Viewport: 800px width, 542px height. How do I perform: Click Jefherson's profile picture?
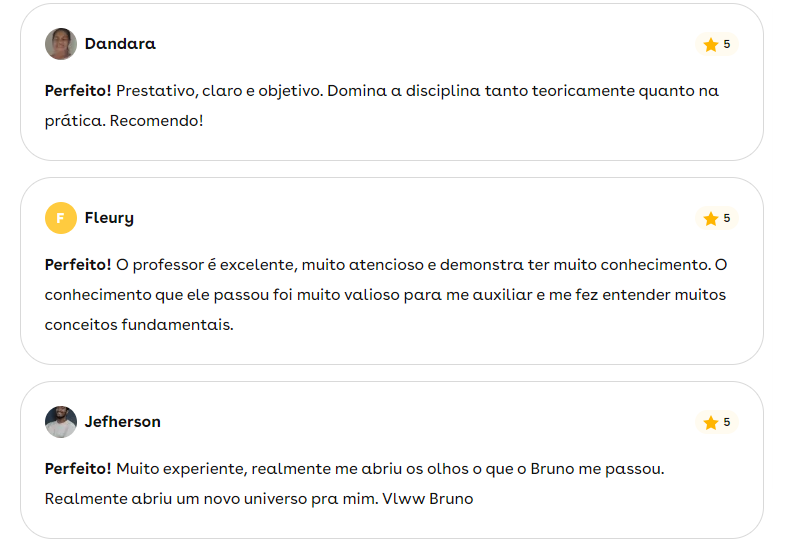point(61,422)
